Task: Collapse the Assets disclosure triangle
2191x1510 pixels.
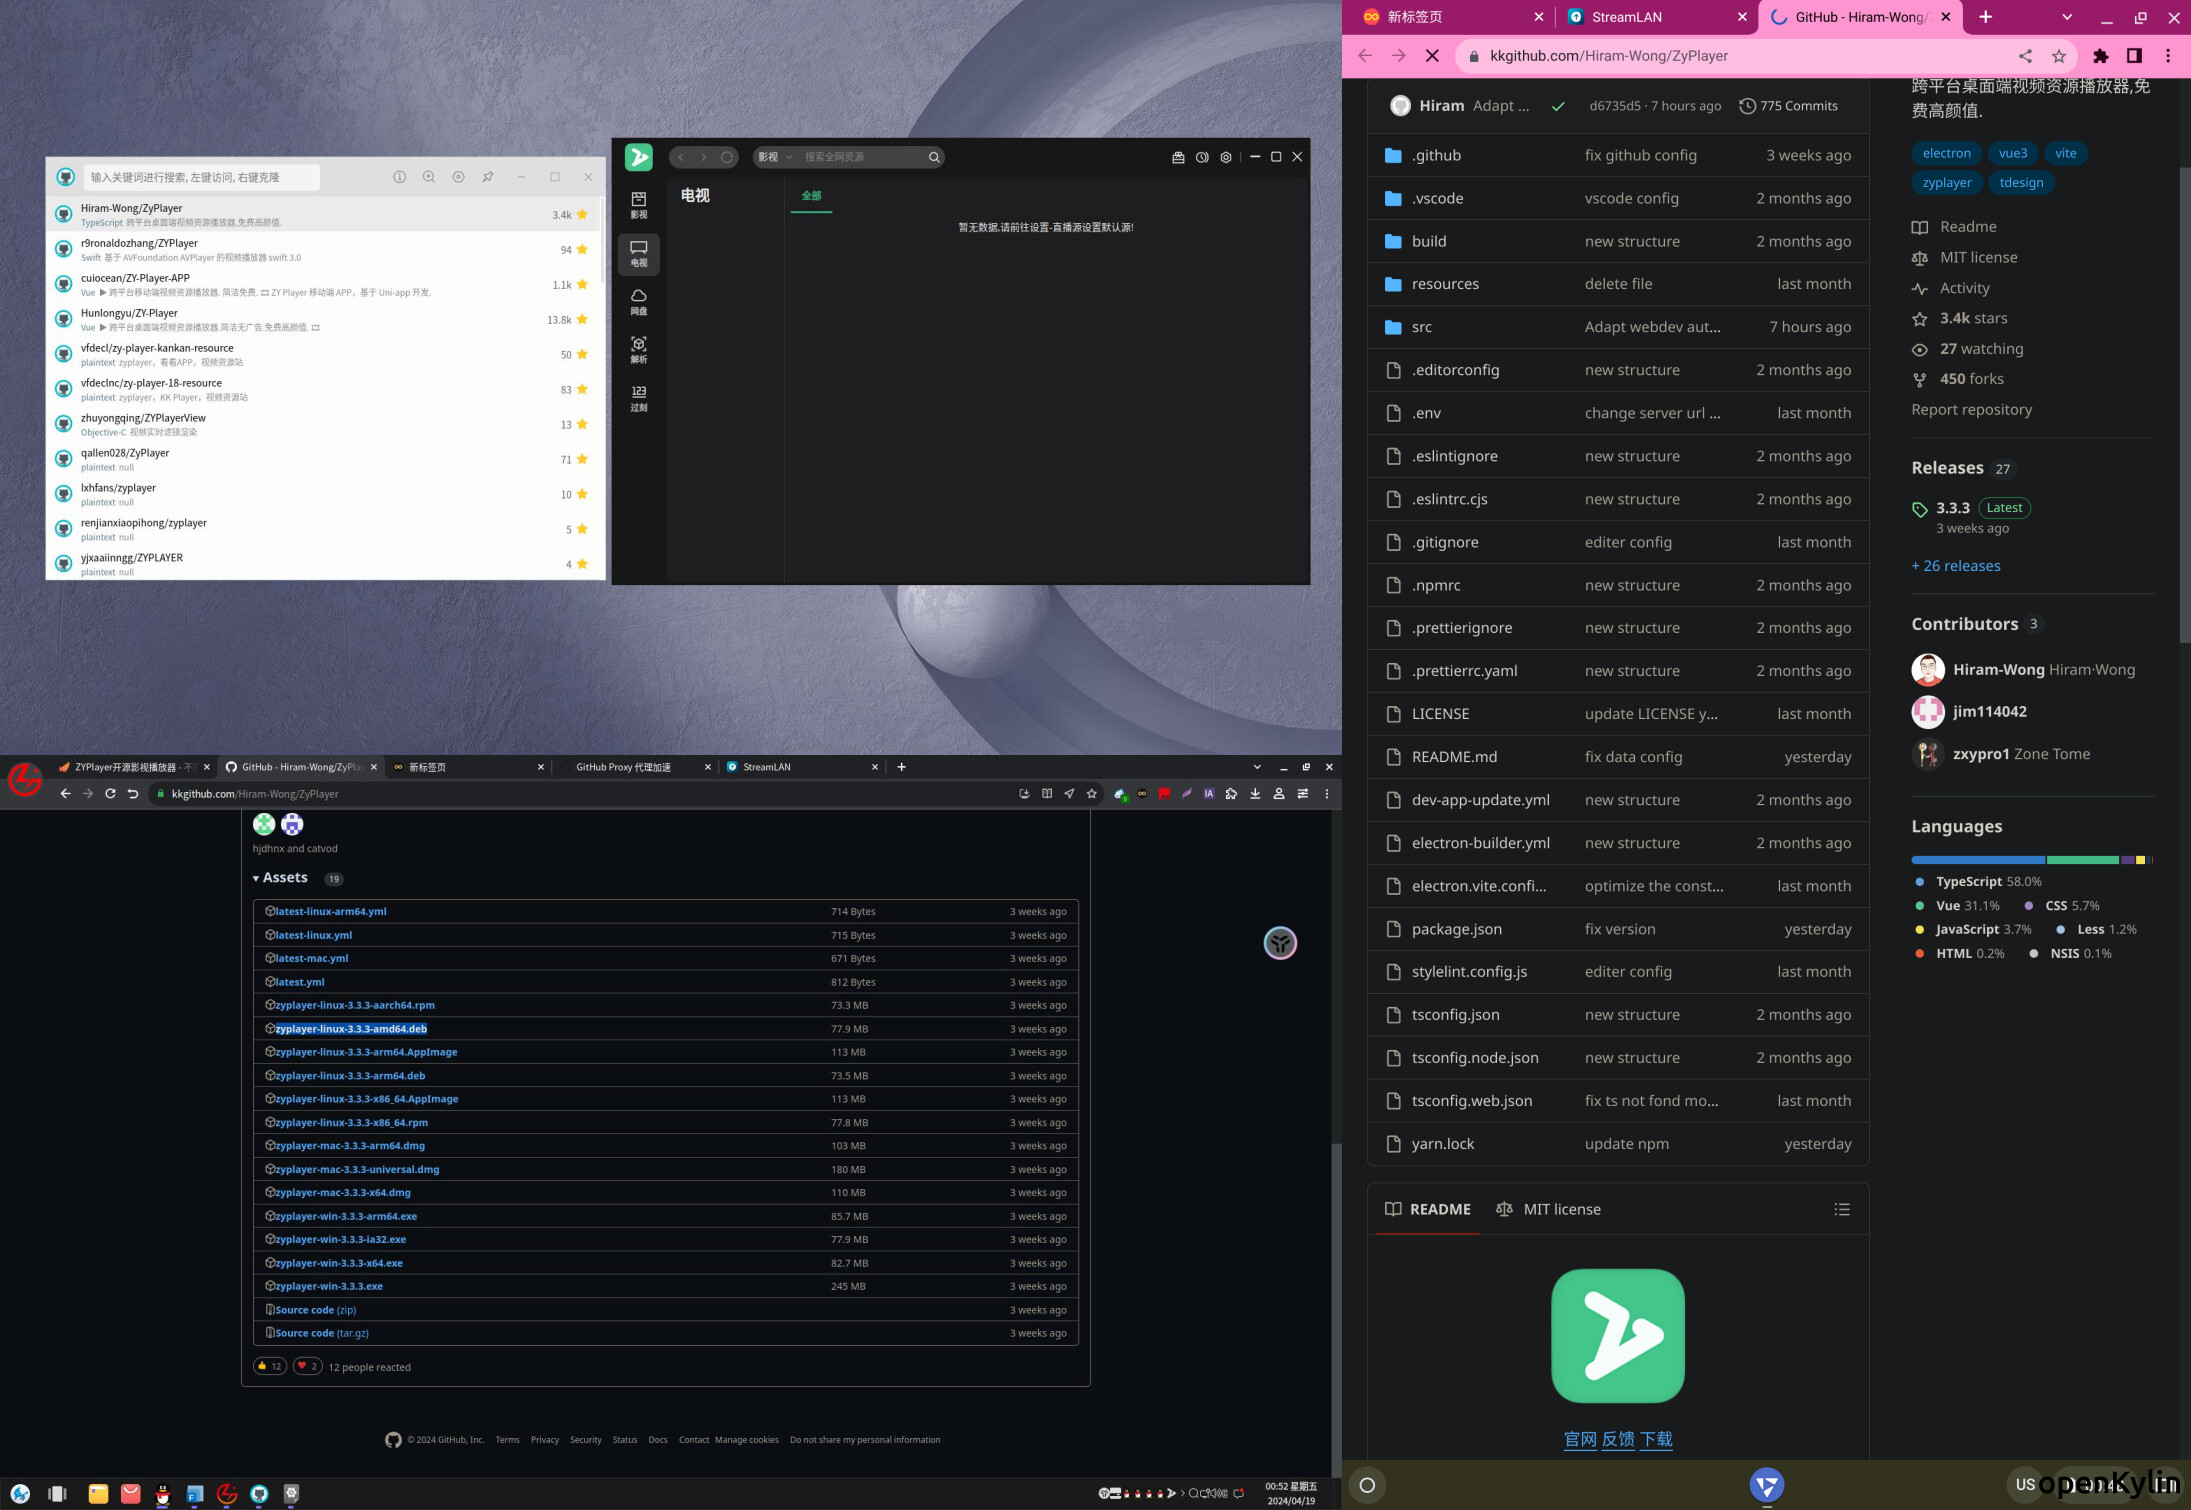Action: tap(256, 878)
